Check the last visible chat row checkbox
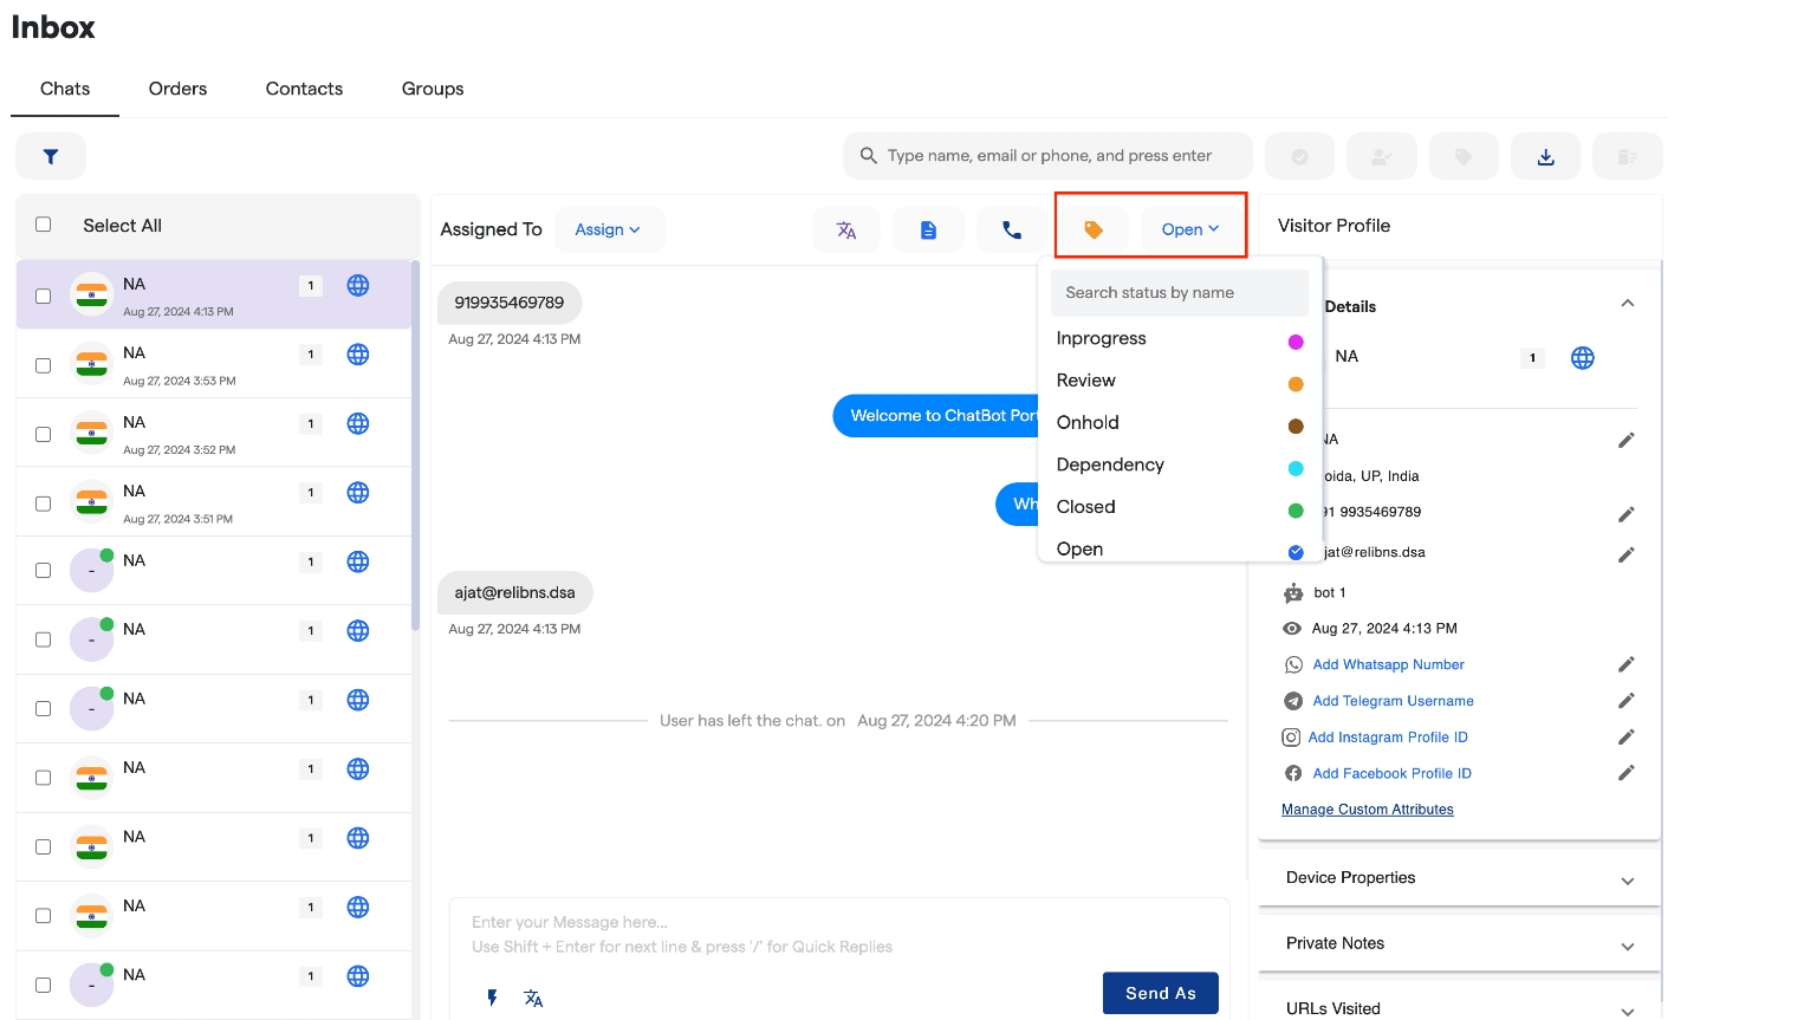Image resolution: width=1806 pixels, height=1020 pixels. coord(43,984)
